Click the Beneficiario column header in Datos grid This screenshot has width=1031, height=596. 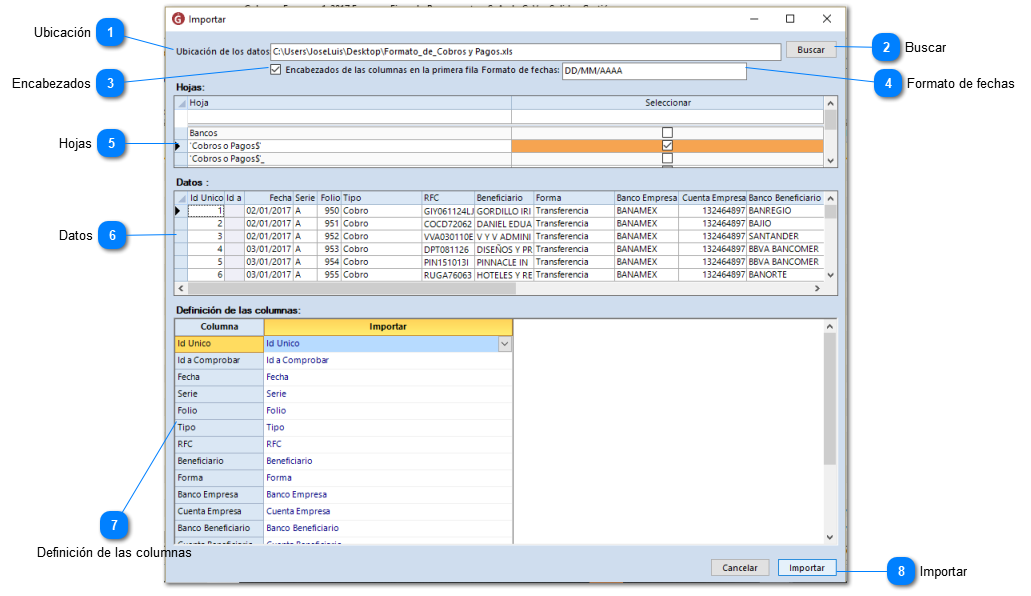tap(502, 198)
